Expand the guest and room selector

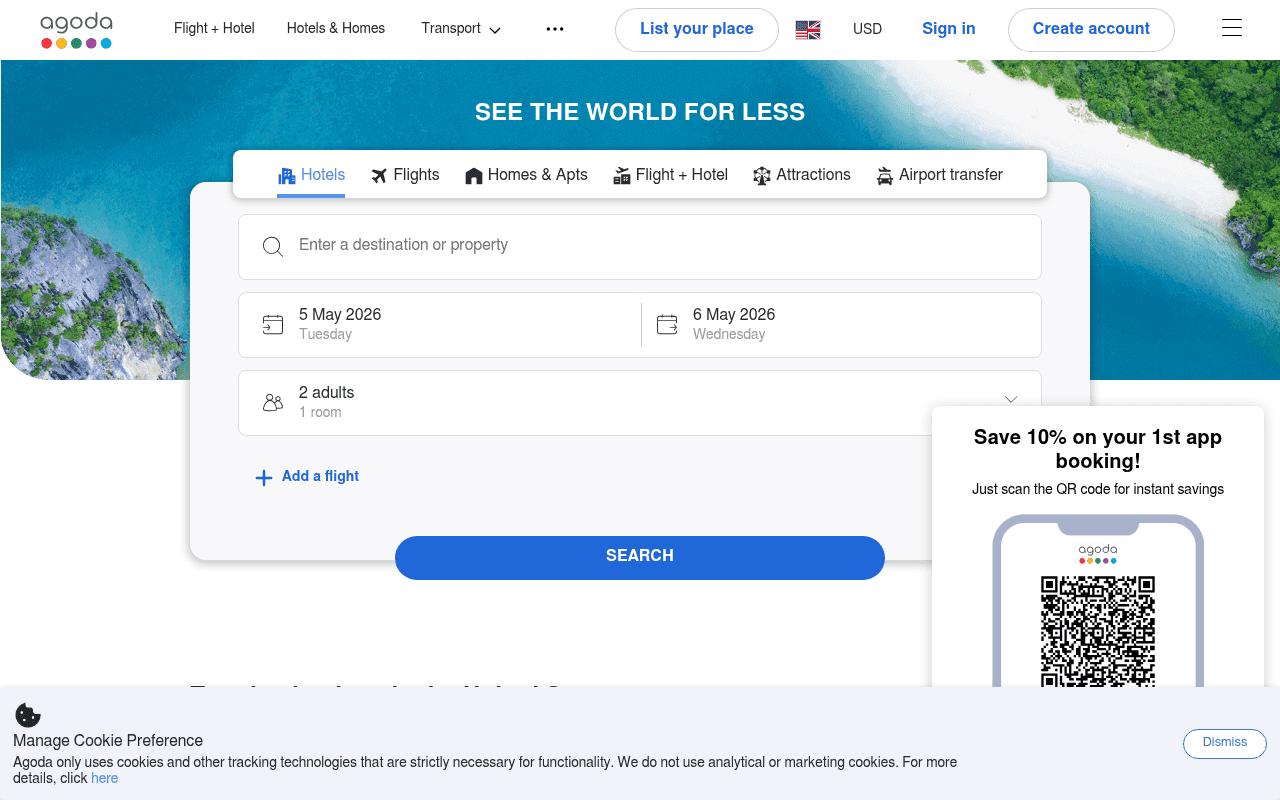click(1010, 399)
